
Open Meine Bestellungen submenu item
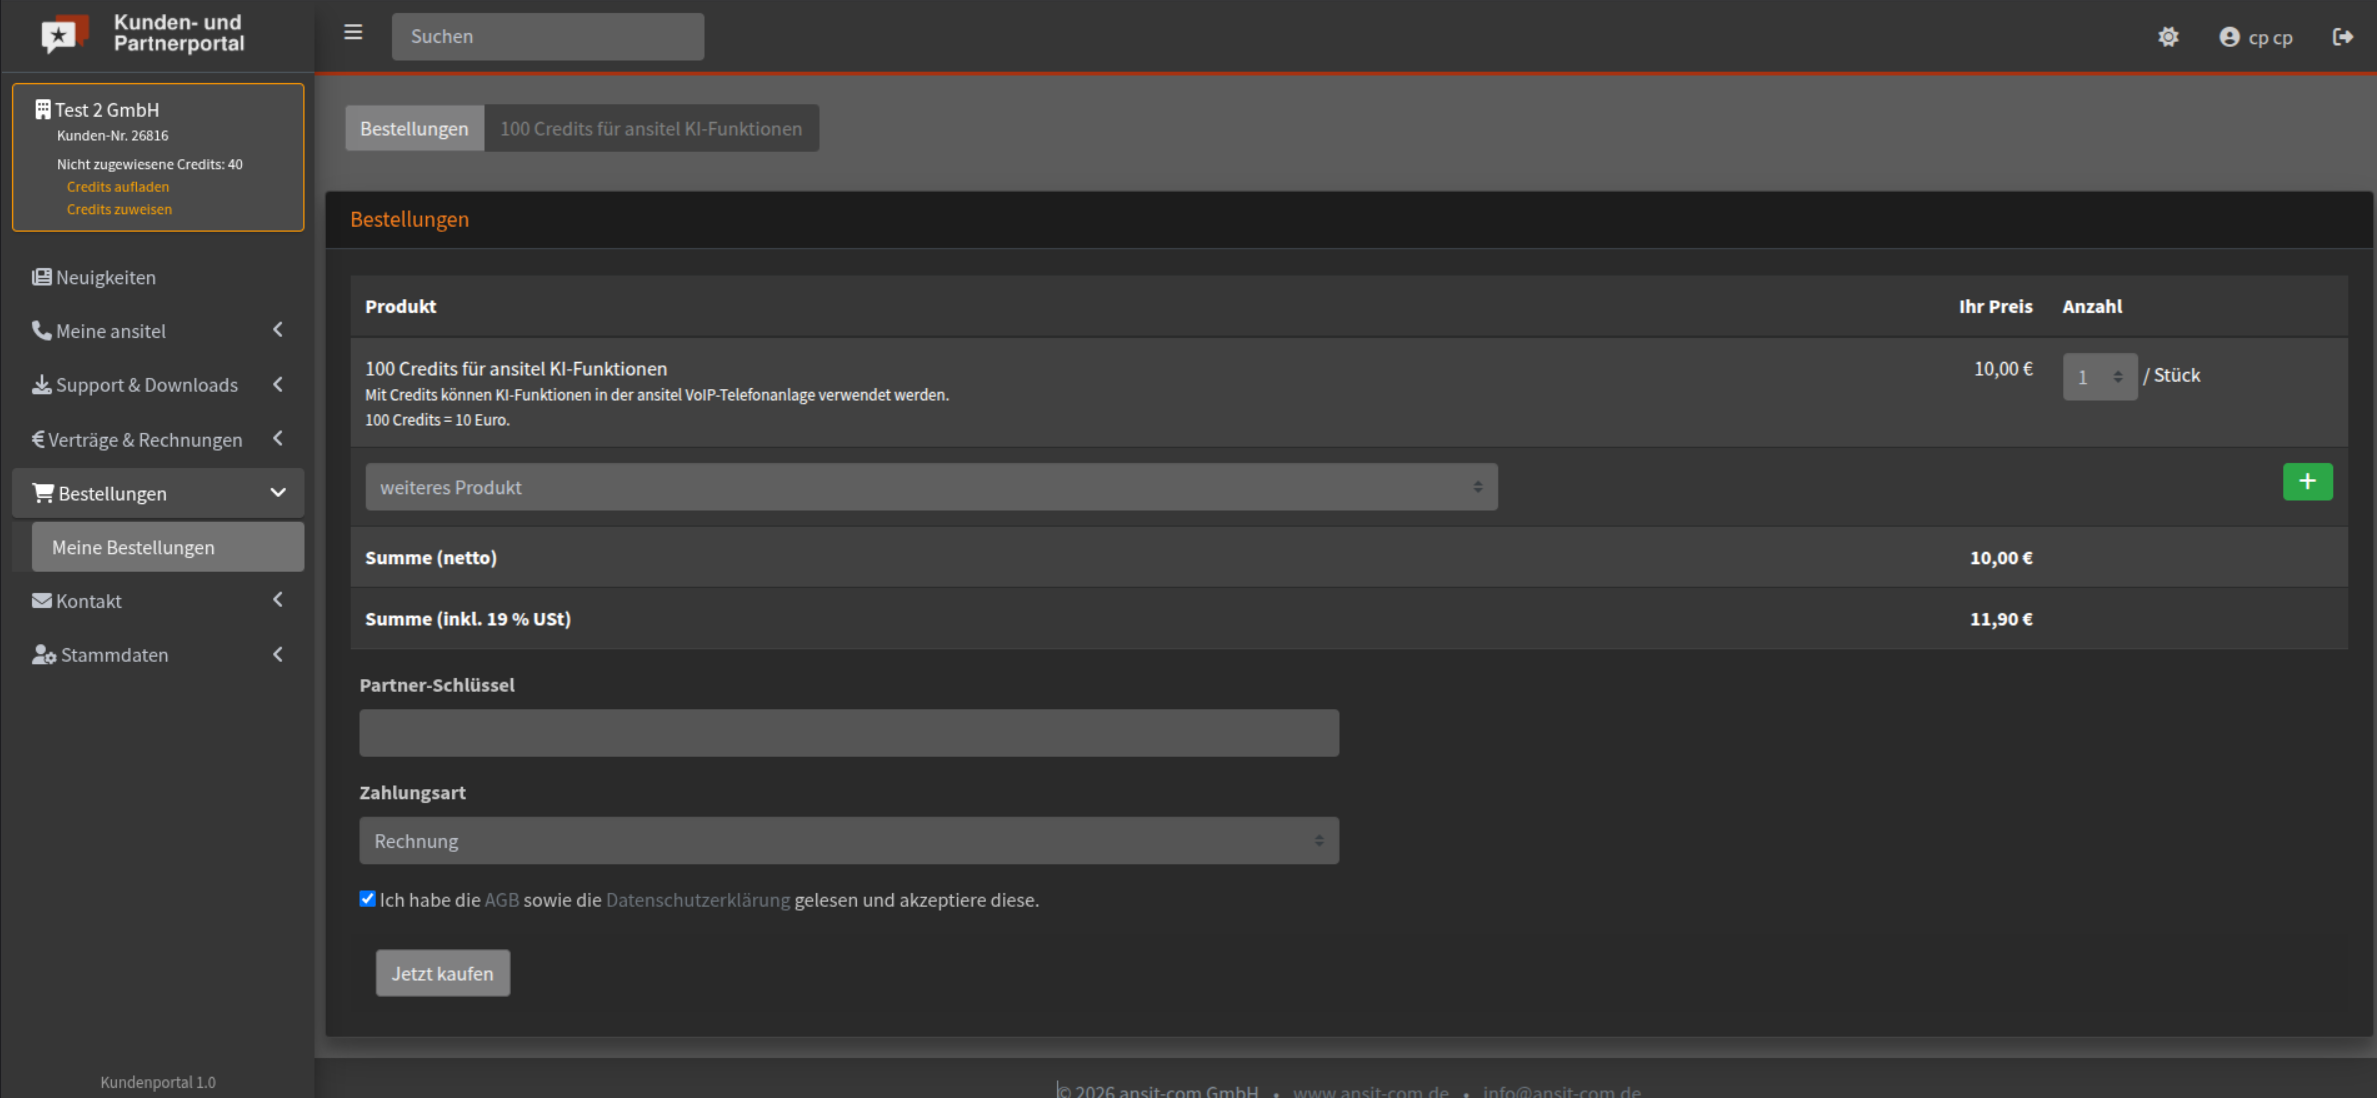coord(168,547)
